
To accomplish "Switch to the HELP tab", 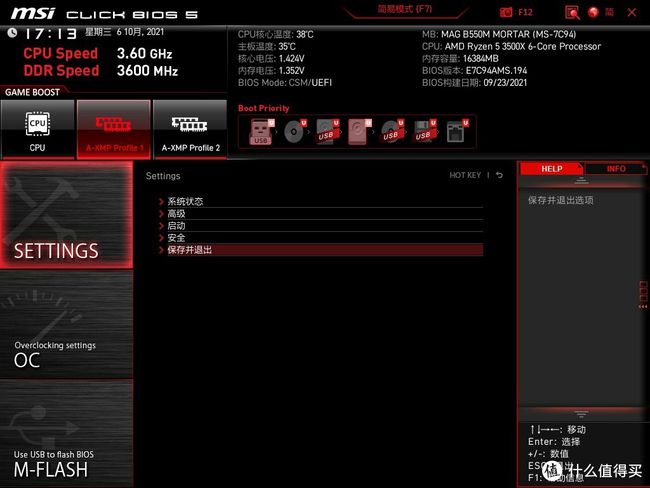I will point(551,169).
